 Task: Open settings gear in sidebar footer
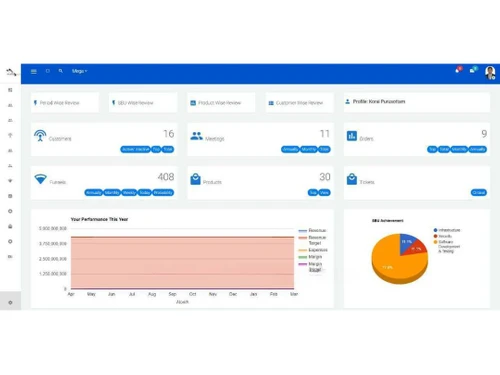pyautogui.click(x=10, y=303)
